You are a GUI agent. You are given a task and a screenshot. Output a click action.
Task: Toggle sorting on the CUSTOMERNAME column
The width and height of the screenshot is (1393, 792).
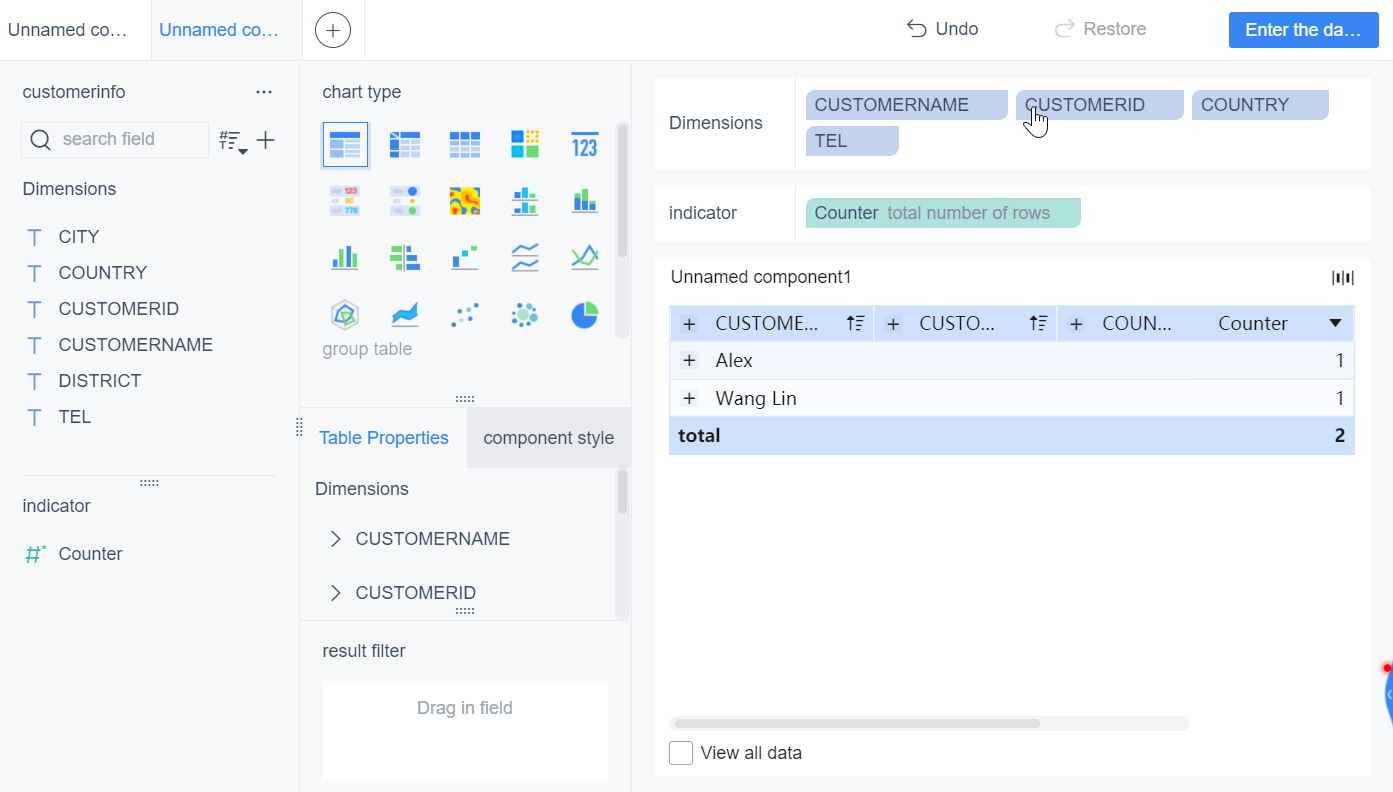[855, 323]
